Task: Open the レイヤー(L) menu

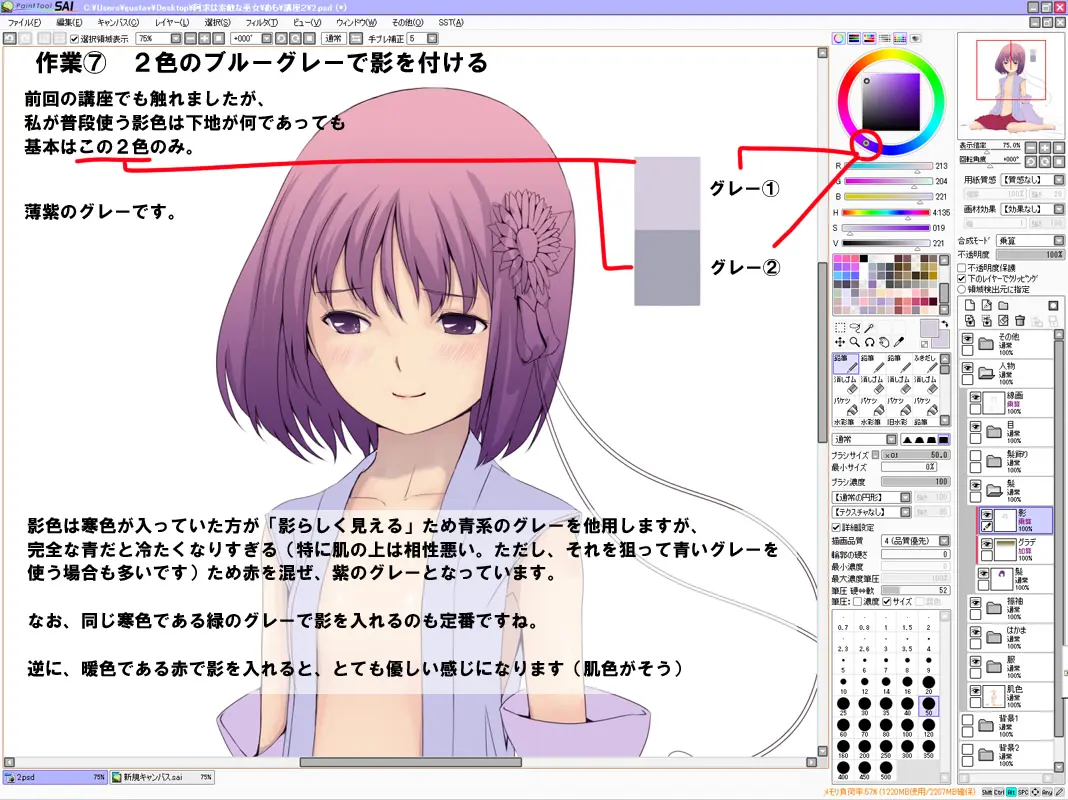Action: pos(172,22)
